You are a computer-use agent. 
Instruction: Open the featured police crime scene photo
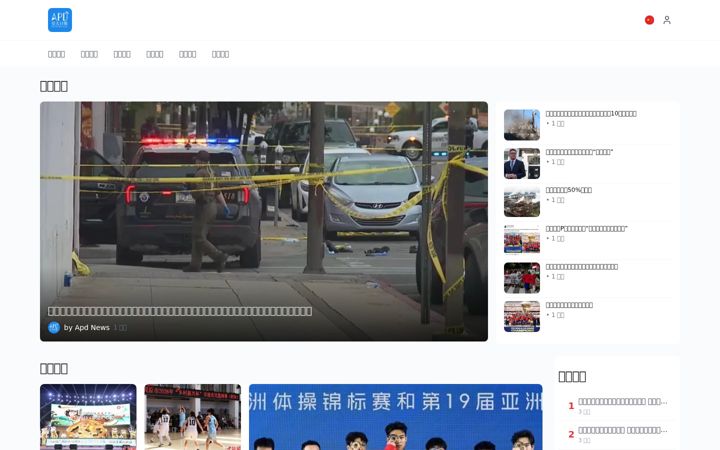click(264, 221)
